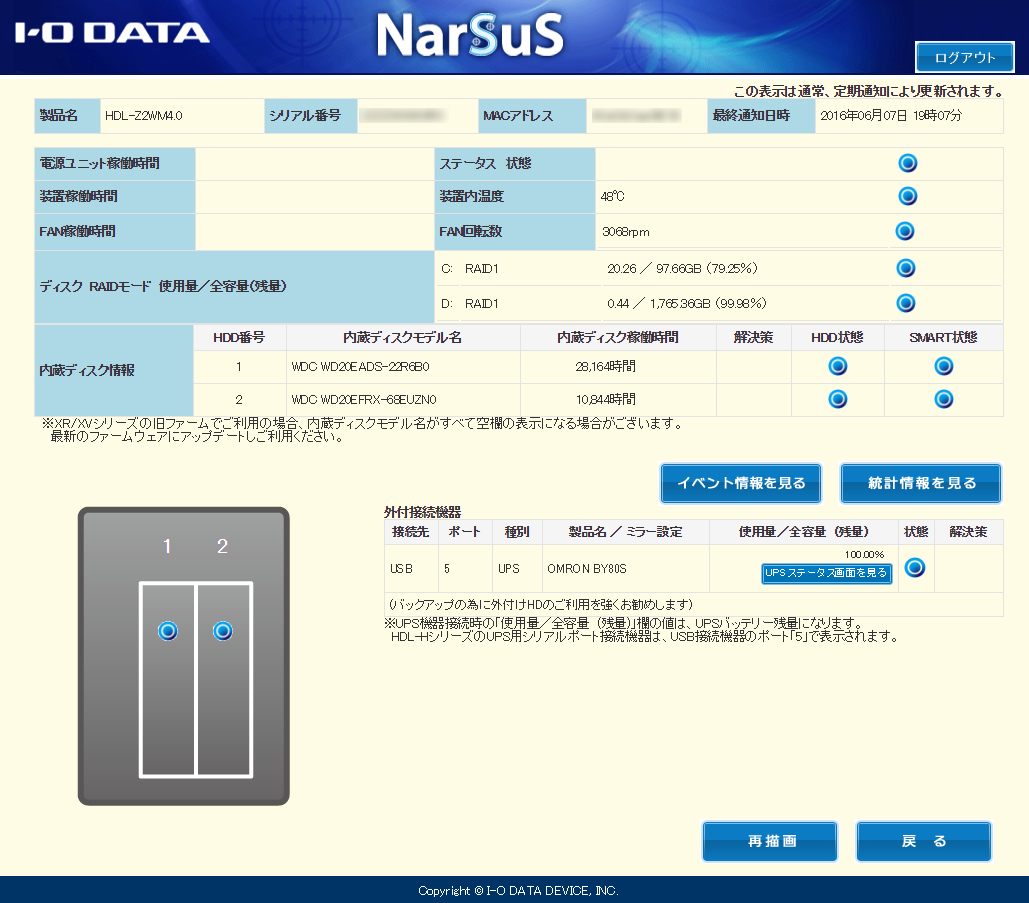Click HDD 2 HDD状態 indicator icon

pos(838,400)
